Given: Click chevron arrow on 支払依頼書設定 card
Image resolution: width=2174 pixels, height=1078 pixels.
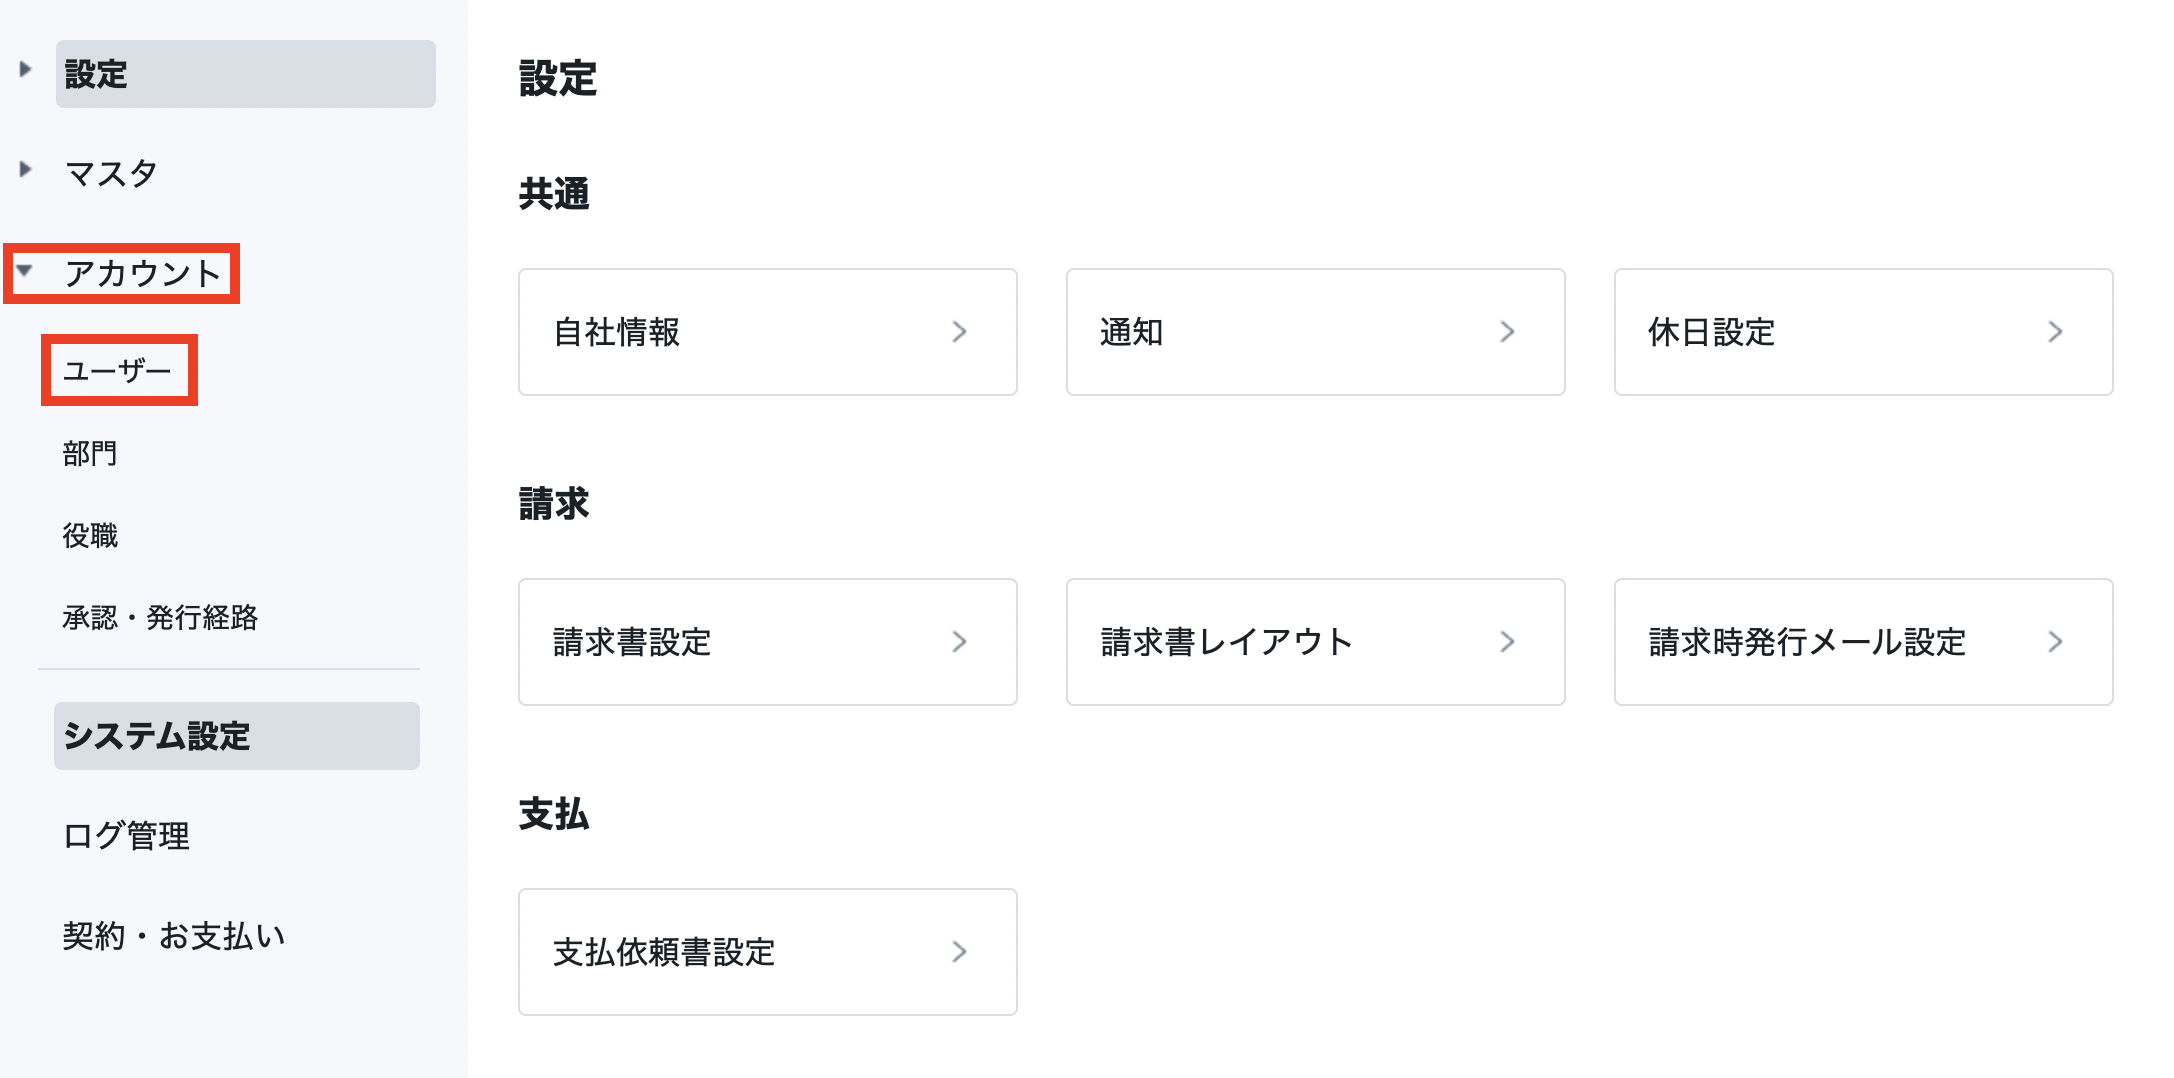Looking at the screenshot, I should click(959, 952).
